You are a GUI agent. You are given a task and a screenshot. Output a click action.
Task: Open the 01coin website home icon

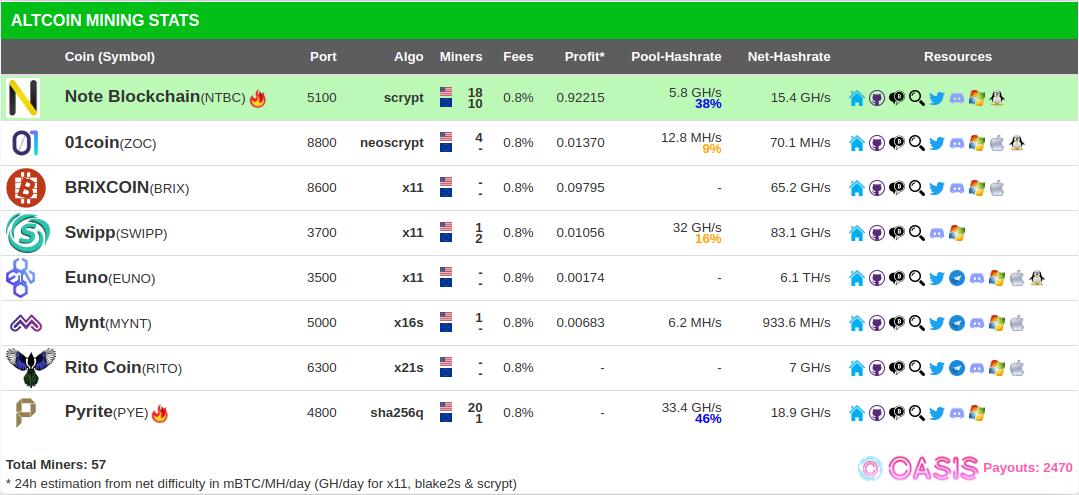click(857, 143)
